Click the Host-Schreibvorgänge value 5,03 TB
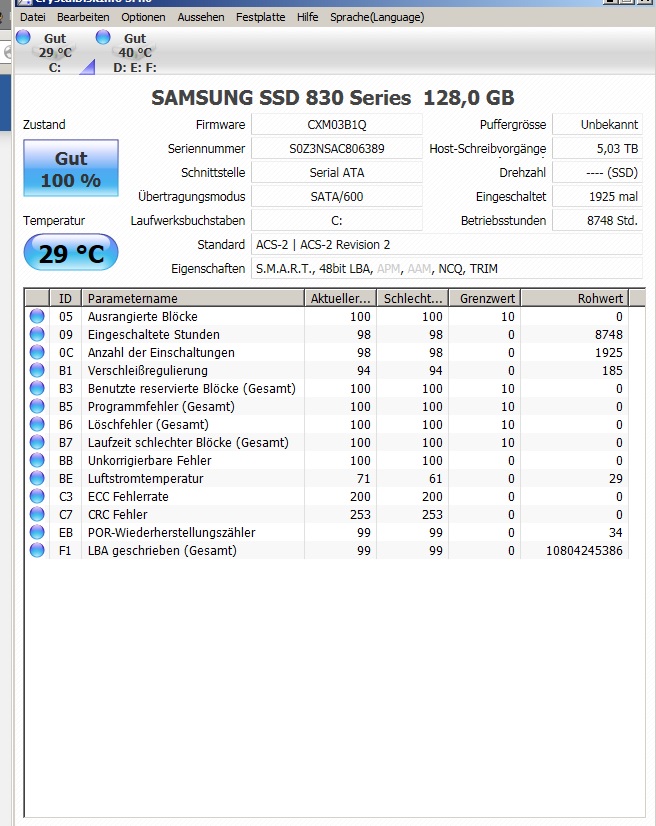 598,149
